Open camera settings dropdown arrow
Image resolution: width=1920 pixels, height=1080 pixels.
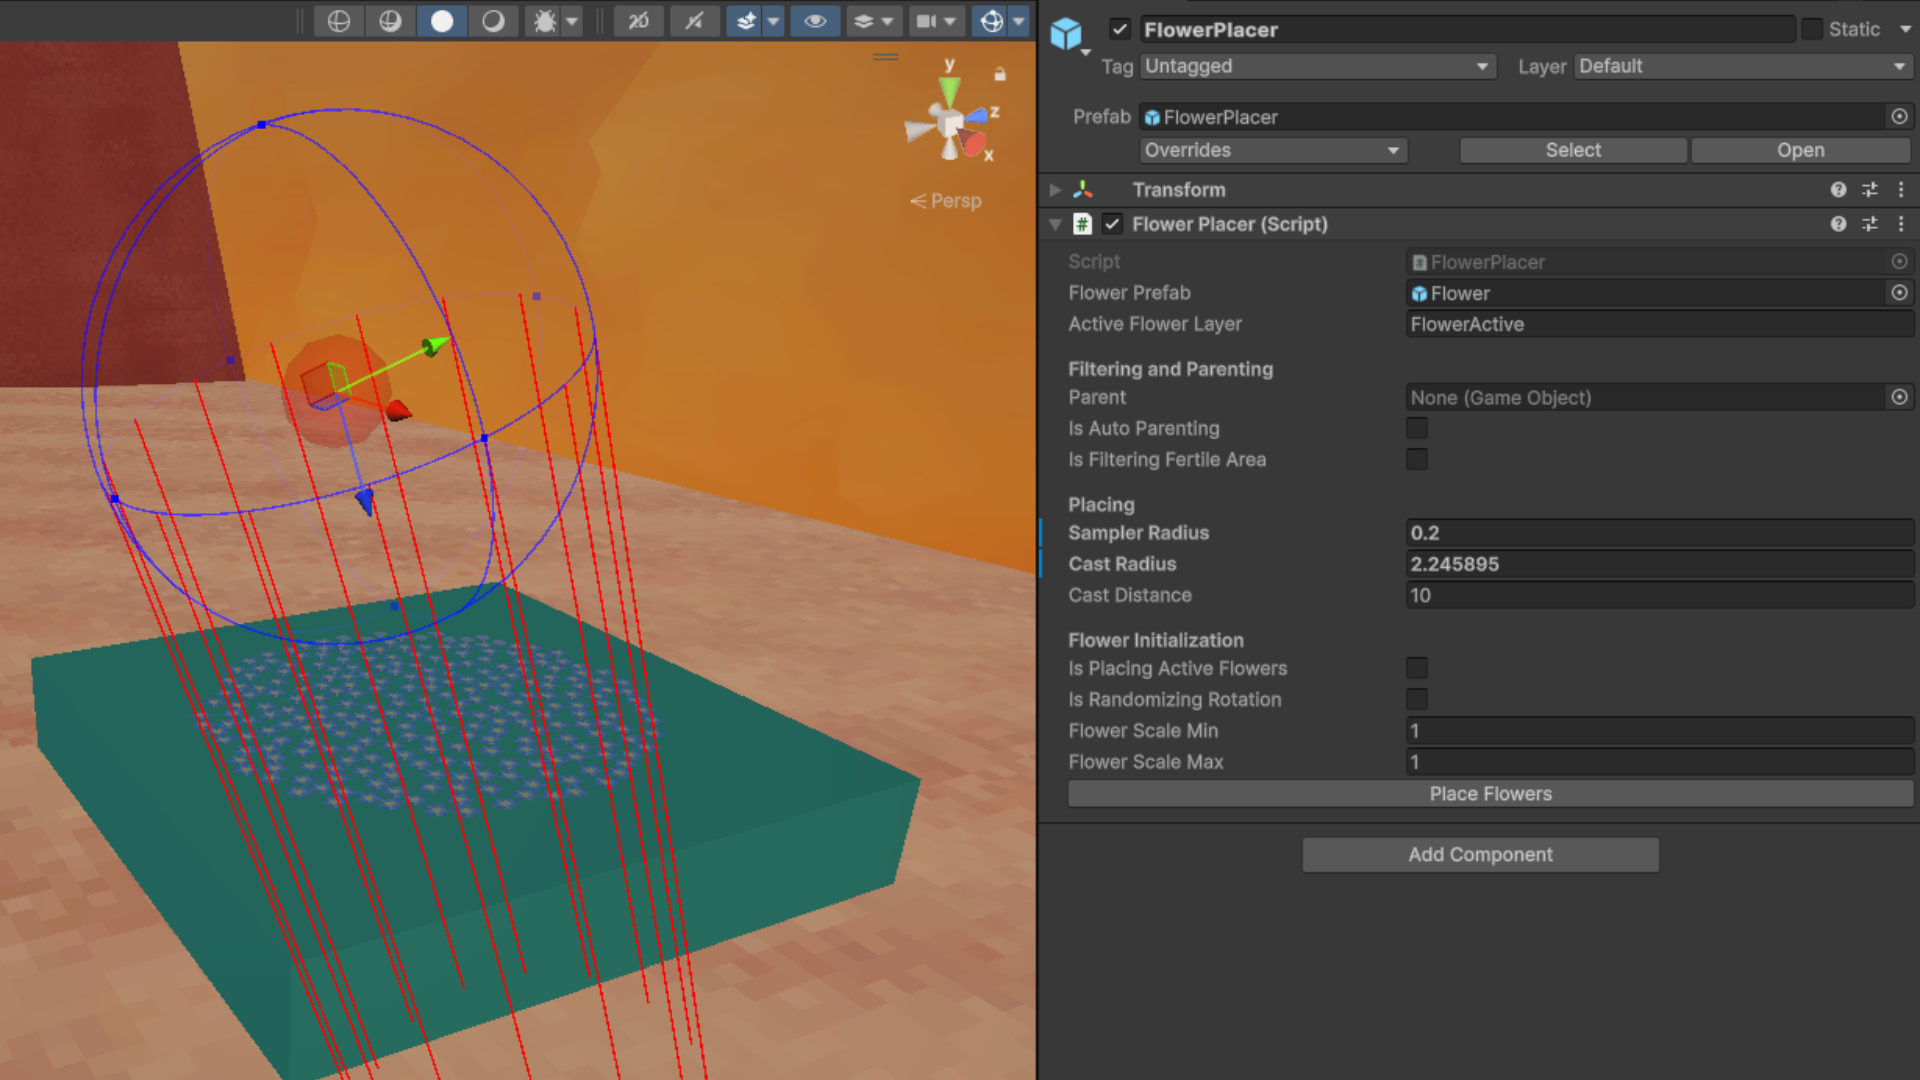coord(950,21)
